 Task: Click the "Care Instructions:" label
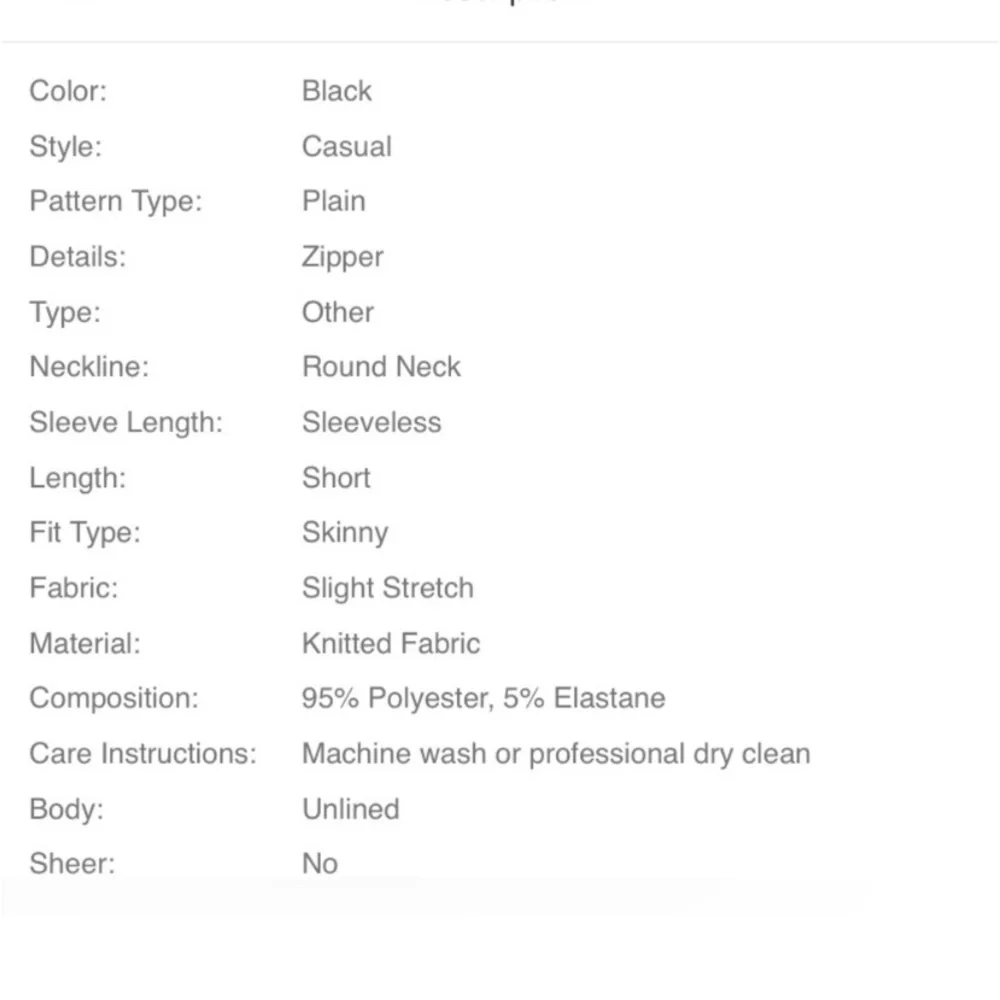(143, 753)
